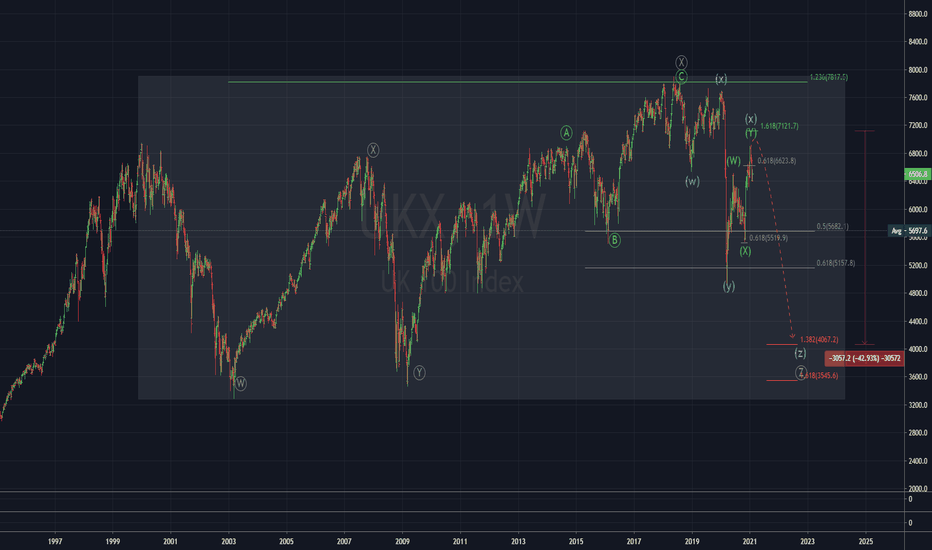Select the 0.618(5157.8) retracement label
The height and width of the screenshot is (550, 932).
click(836, 263)
